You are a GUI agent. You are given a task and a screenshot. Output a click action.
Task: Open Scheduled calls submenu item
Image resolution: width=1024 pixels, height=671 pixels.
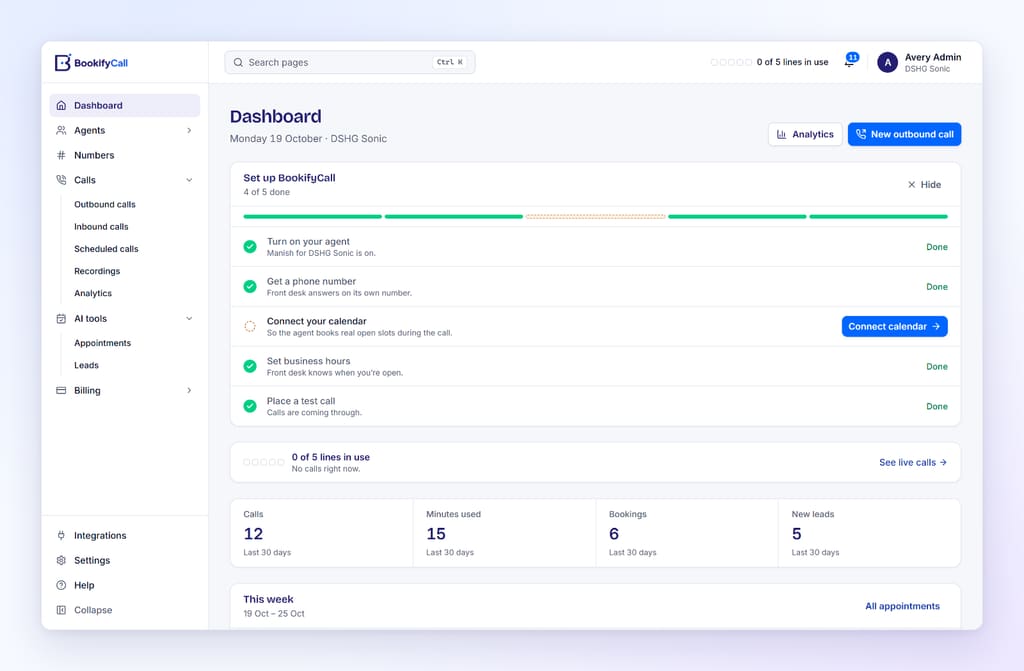106,249
